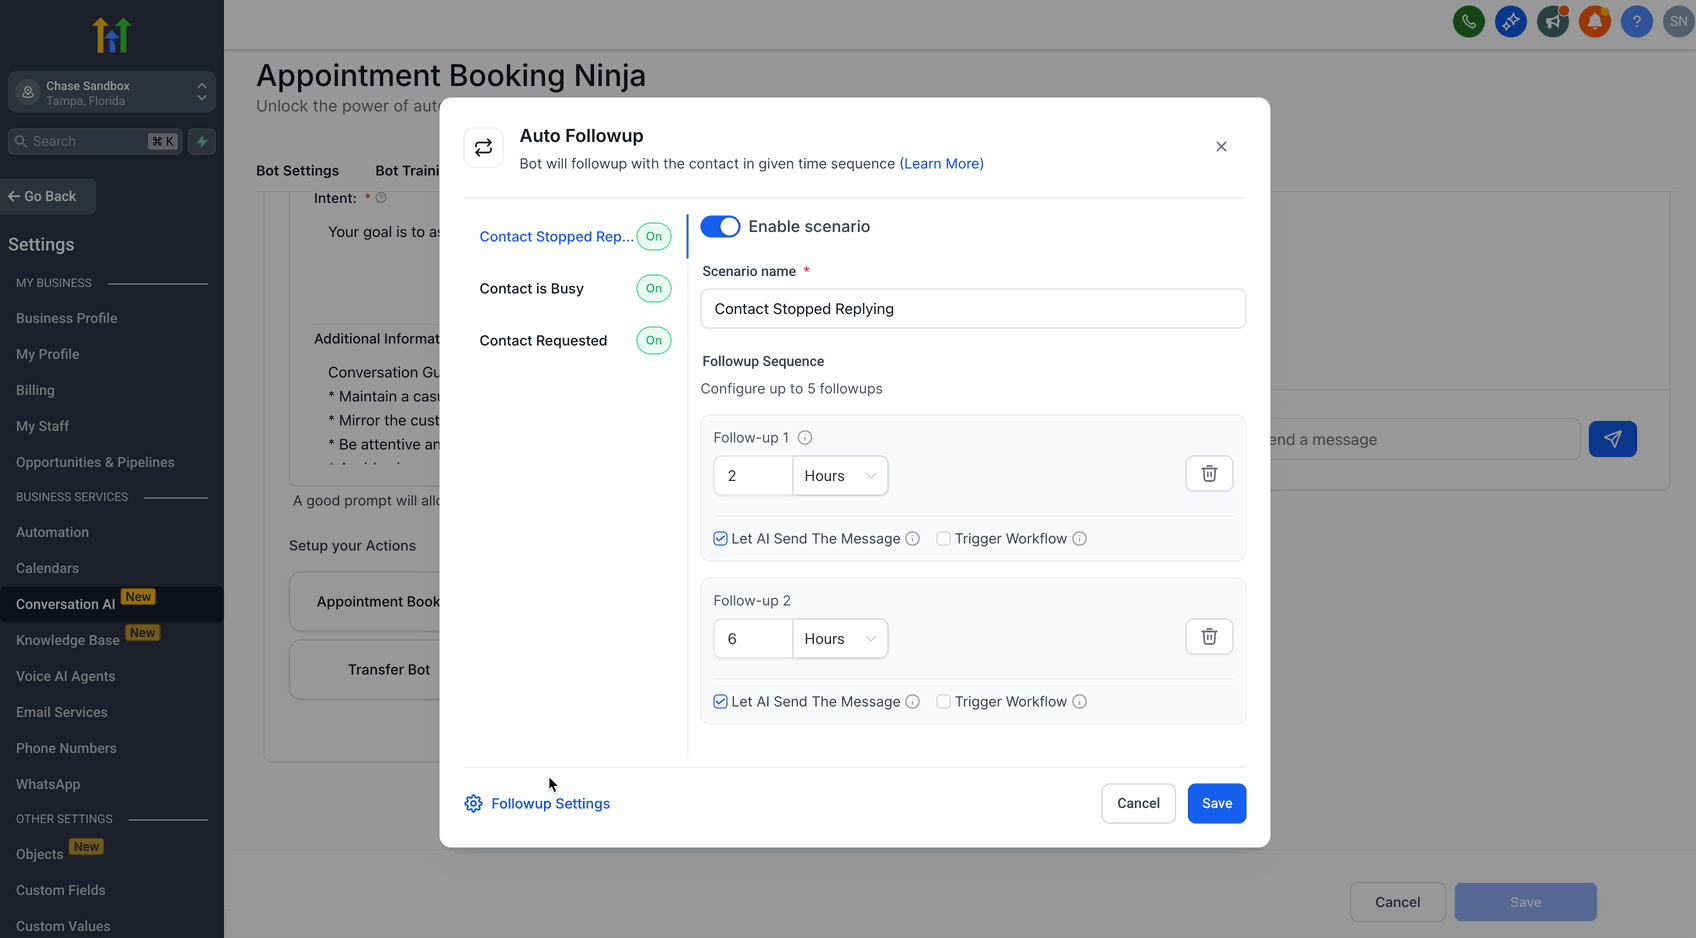Click the Followup Settings gear icon
The height and width of the screenshot is (938, 1696).
474,804
